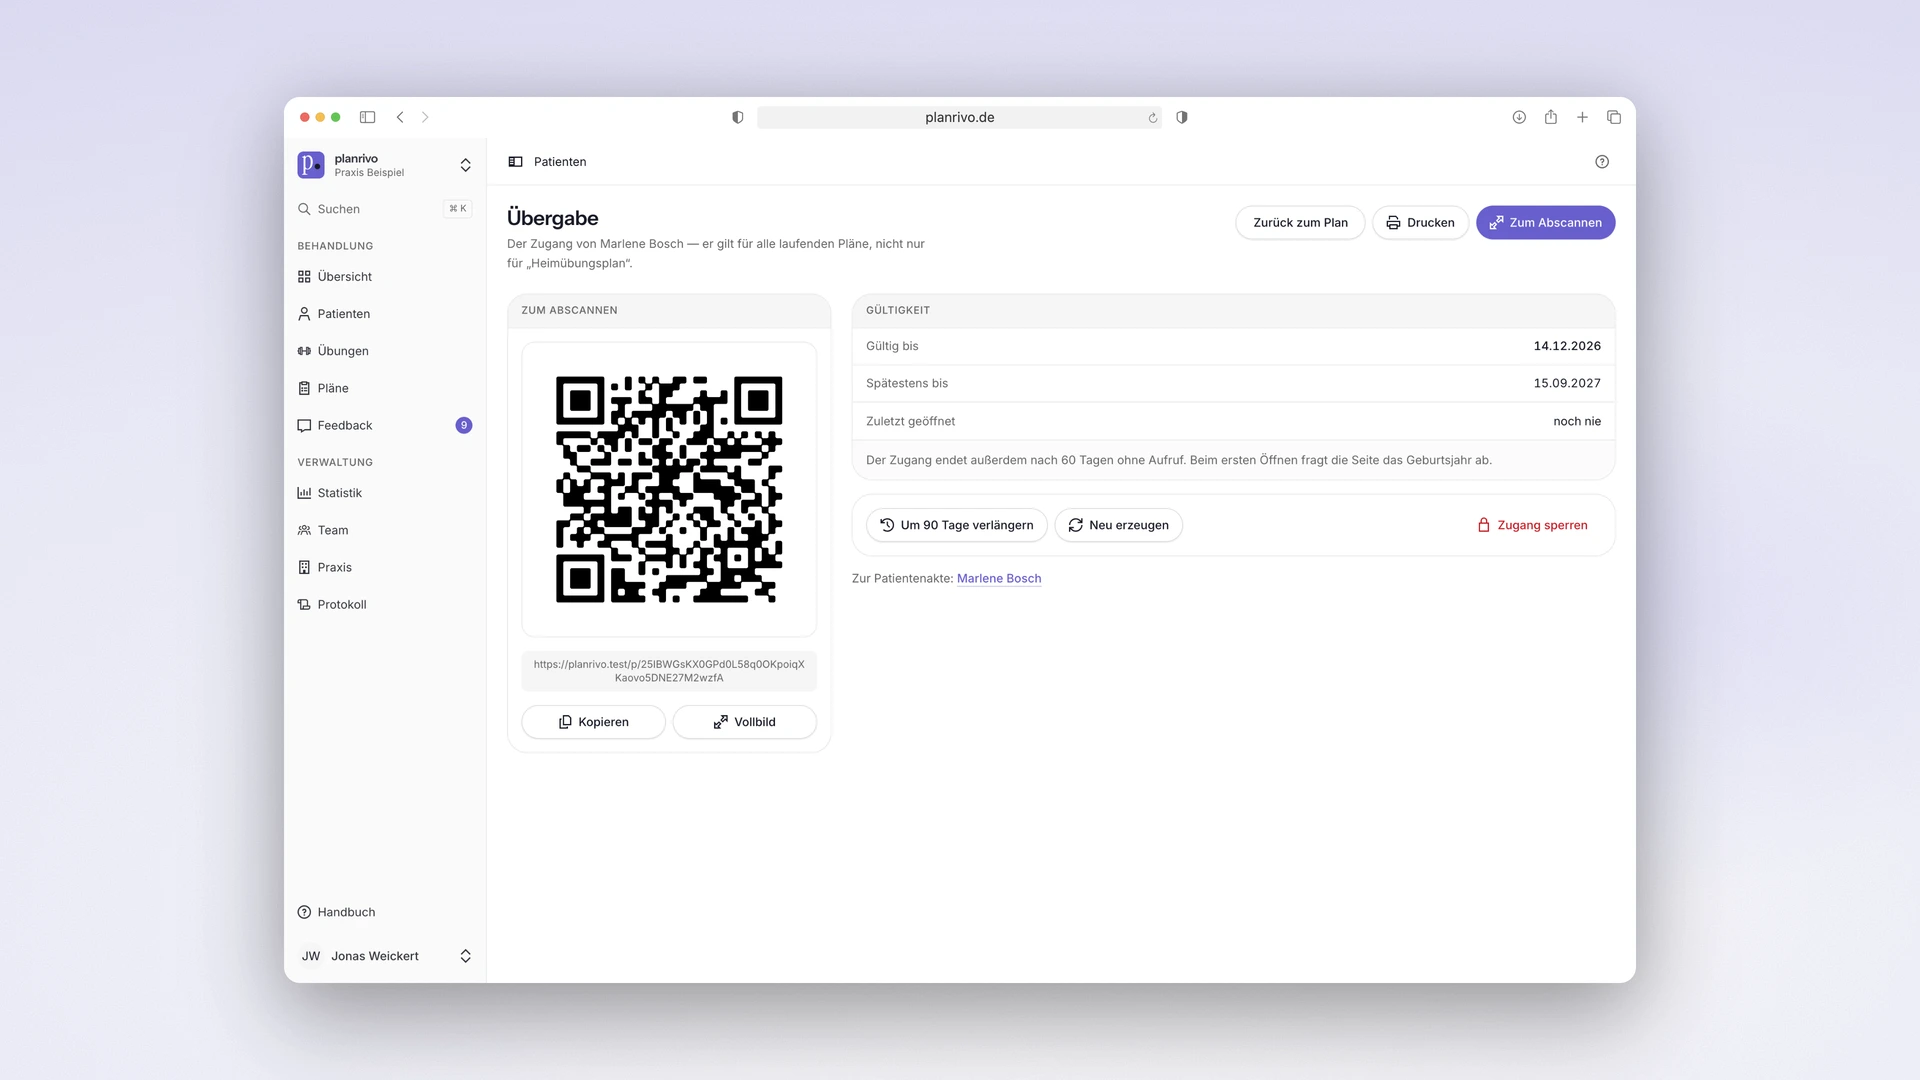This screenshot has width=1920, height=1080.
Task: Reload the page with the refresh icon
Action: (1152, 118)
